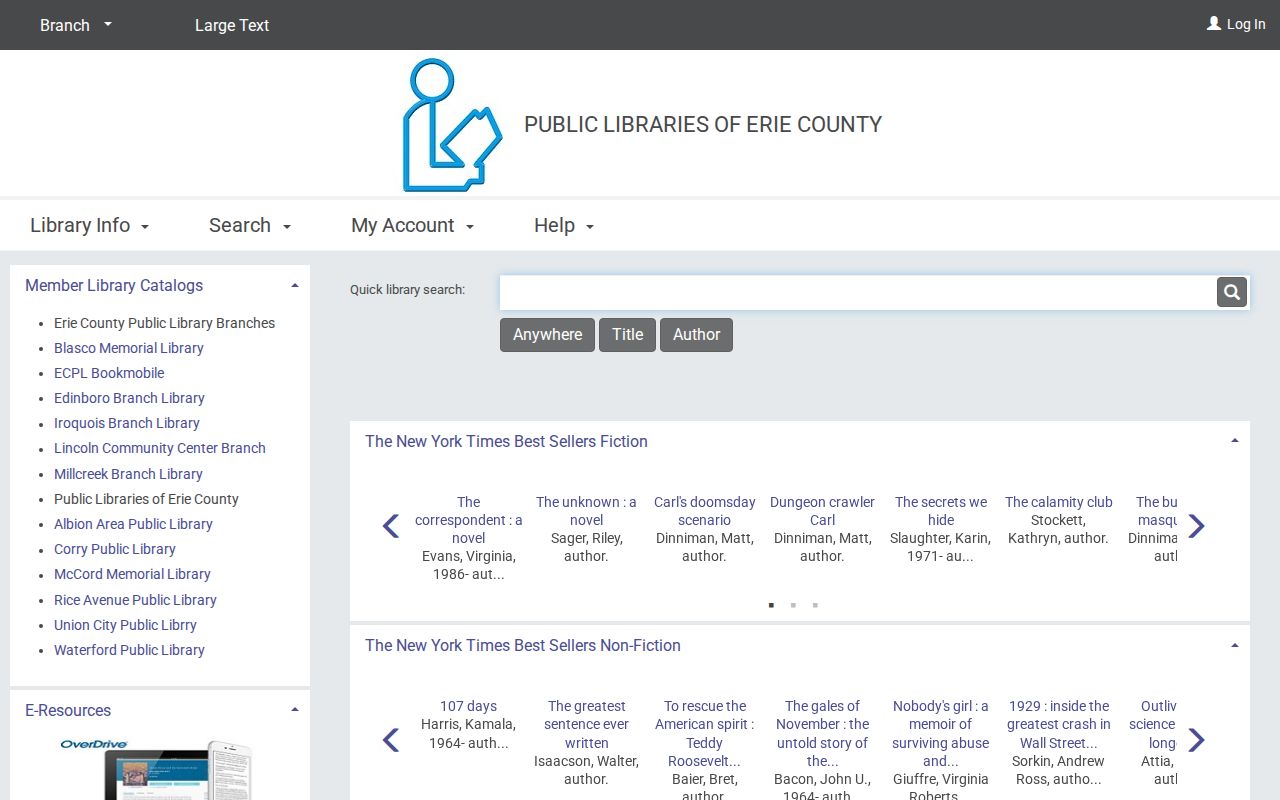Open the Branch dropdown
The height and width of the screenshot is (800, 1280).
coord(76,25)
